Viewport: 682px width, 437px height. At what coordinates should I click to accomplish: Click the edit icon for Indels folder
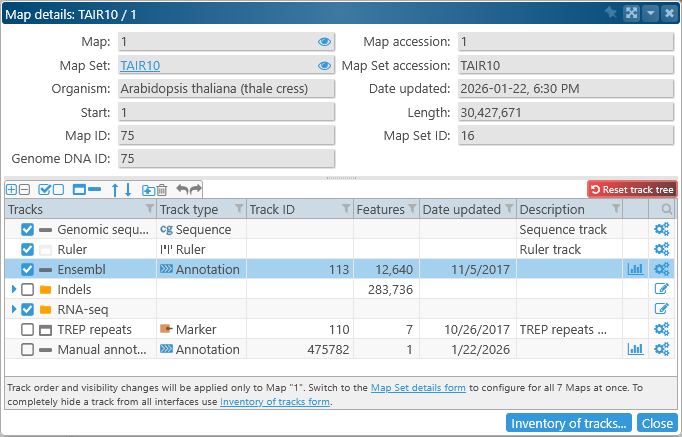coord(661,289)
